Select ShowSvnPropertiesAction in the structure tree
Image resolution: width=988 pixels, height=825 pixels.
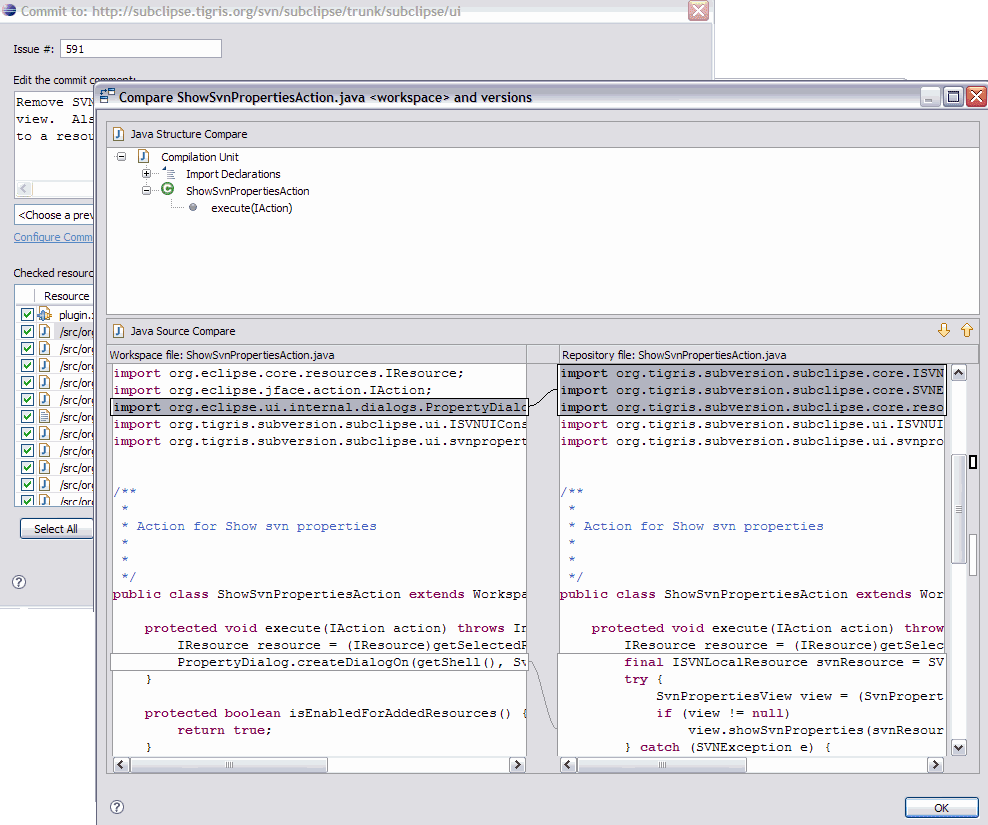coord(248,191)
